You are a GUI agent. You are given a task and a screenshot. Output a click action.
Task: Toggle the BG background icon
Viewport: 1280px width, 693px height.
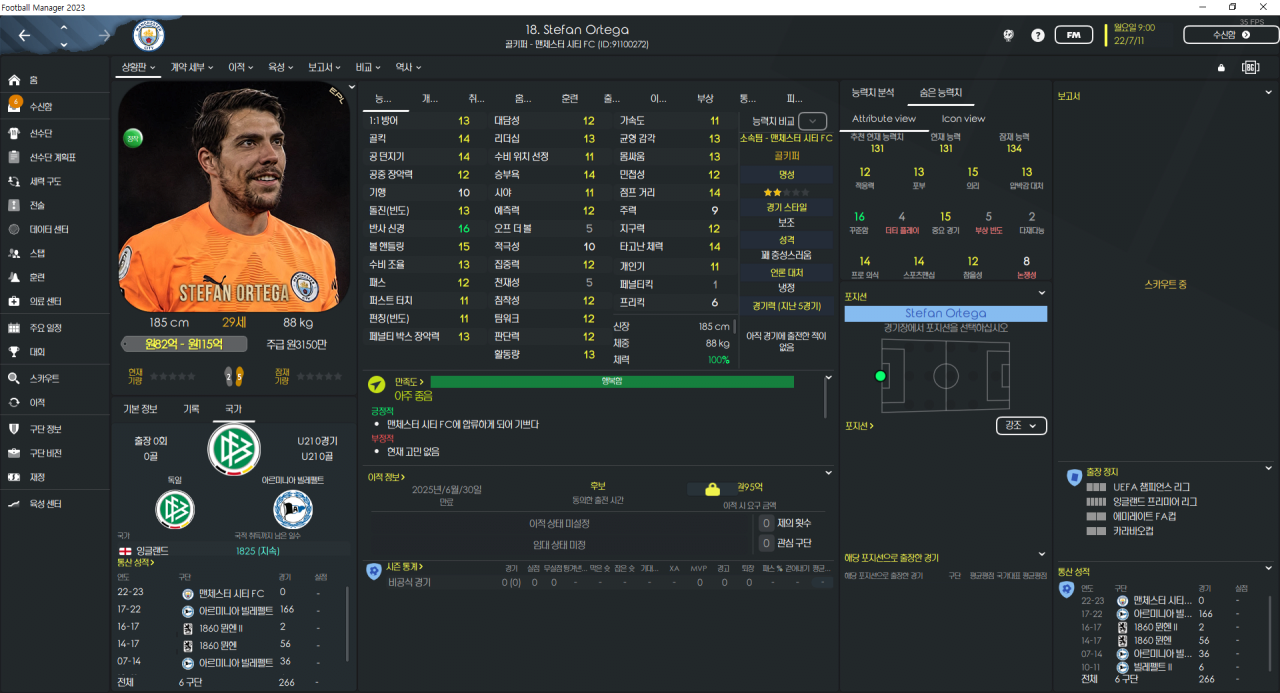coord(1250,67)
